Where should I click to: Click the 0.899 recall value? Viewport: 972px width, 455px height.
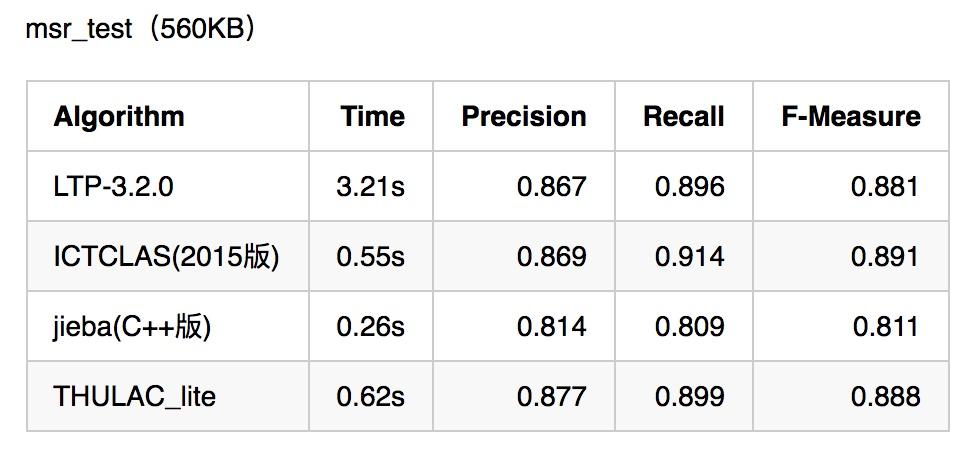[689, 397]
